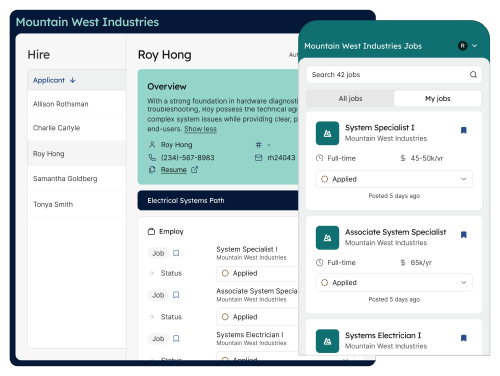The height and width of the screenshot is (376, 500).
Task: Click the Job tag for Systems Electrician I row
Action: (x=158, y=339)
